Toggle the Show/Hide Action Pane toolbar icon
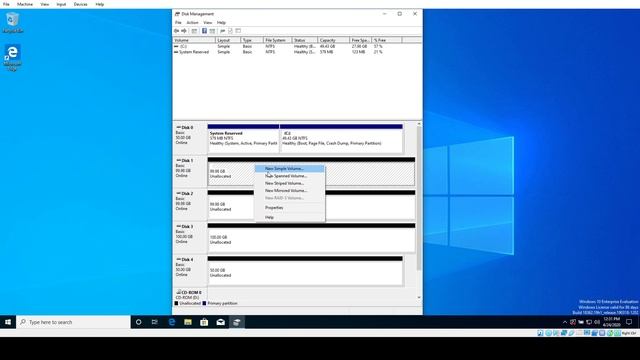Viewport: 640px width, 360px height. [x=212, y=31]
